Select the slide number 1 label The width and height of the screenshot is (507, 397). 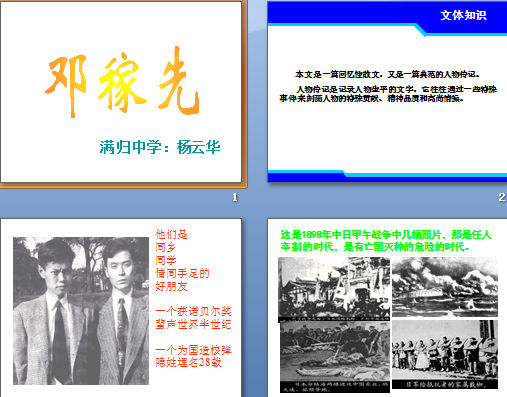coord(235,198)
